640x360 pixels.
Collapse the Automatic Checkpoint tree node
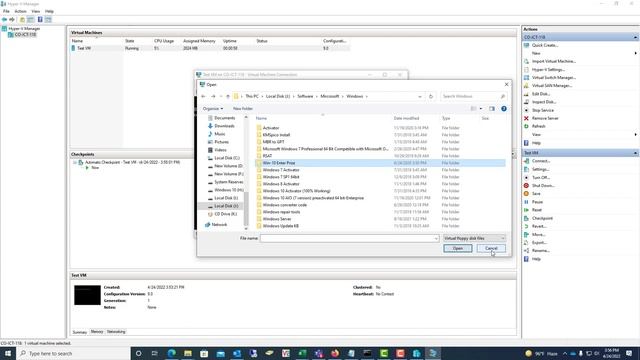(x=75, y=162)
